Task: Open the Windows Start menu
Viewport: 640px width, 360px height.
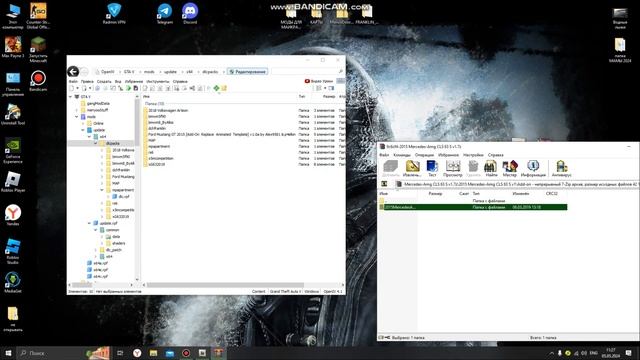Action: [8, 353]
